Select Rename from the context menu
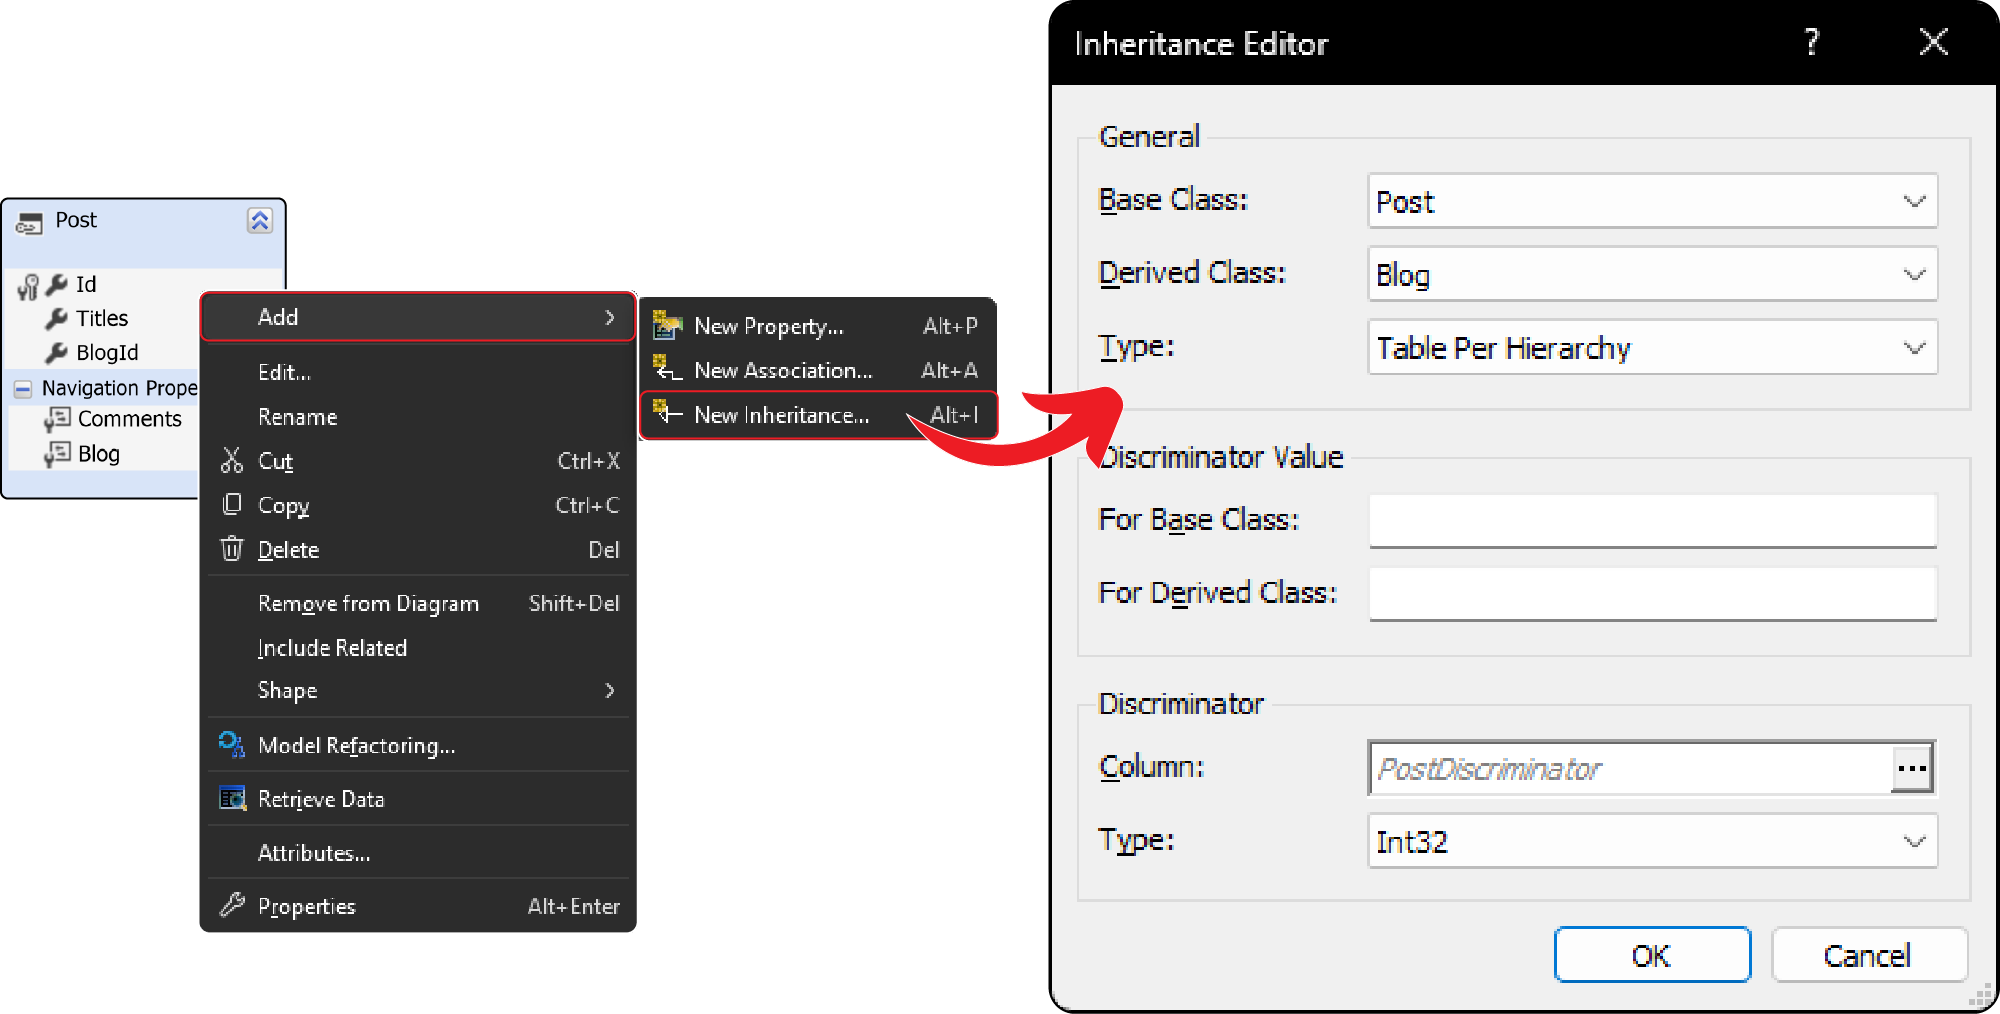 coord(297,416)
